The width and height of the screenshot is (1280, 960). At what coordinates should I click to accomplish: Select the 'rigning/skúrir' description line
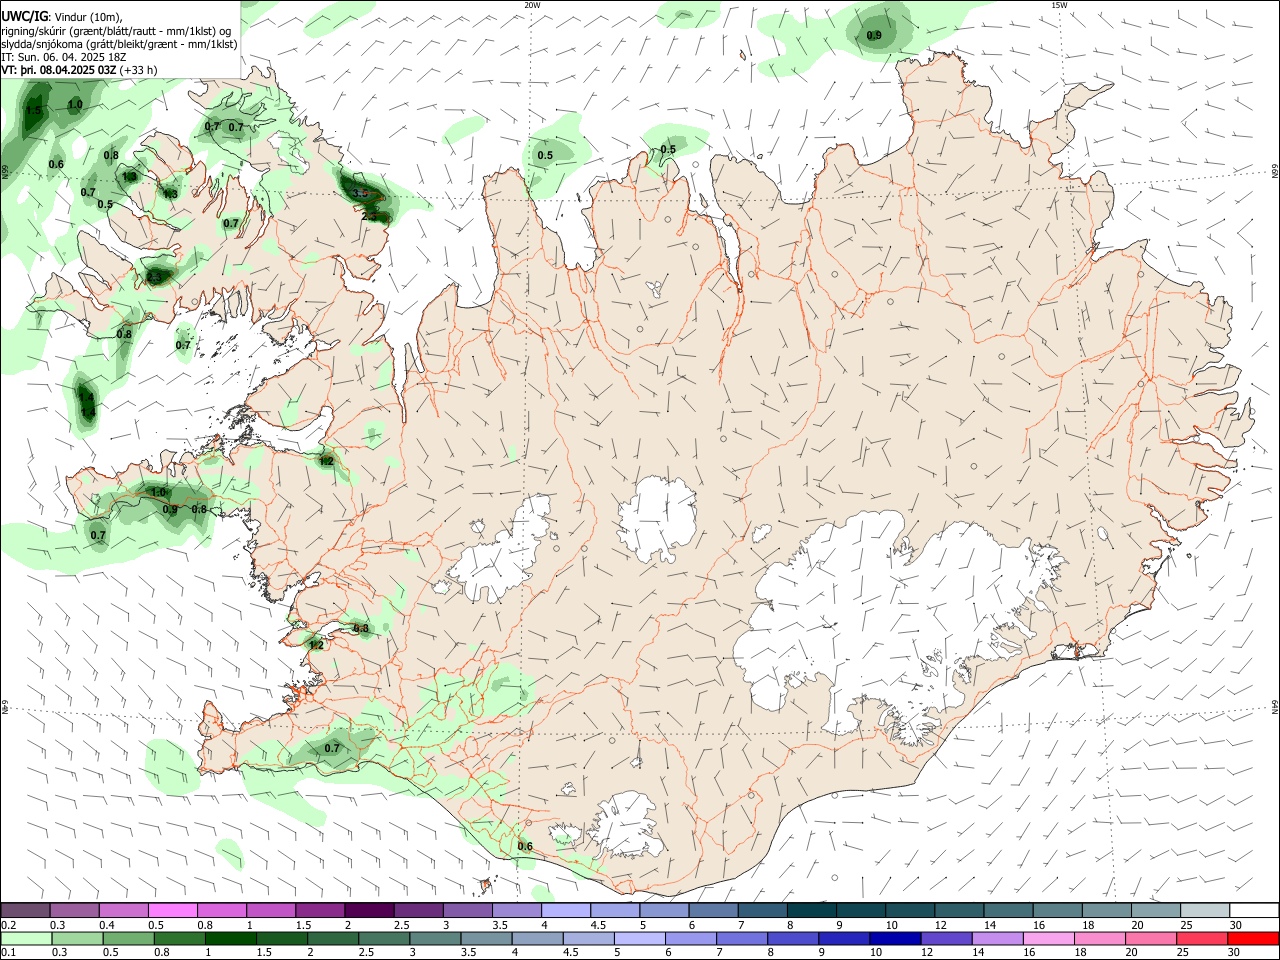coord(117,31)
